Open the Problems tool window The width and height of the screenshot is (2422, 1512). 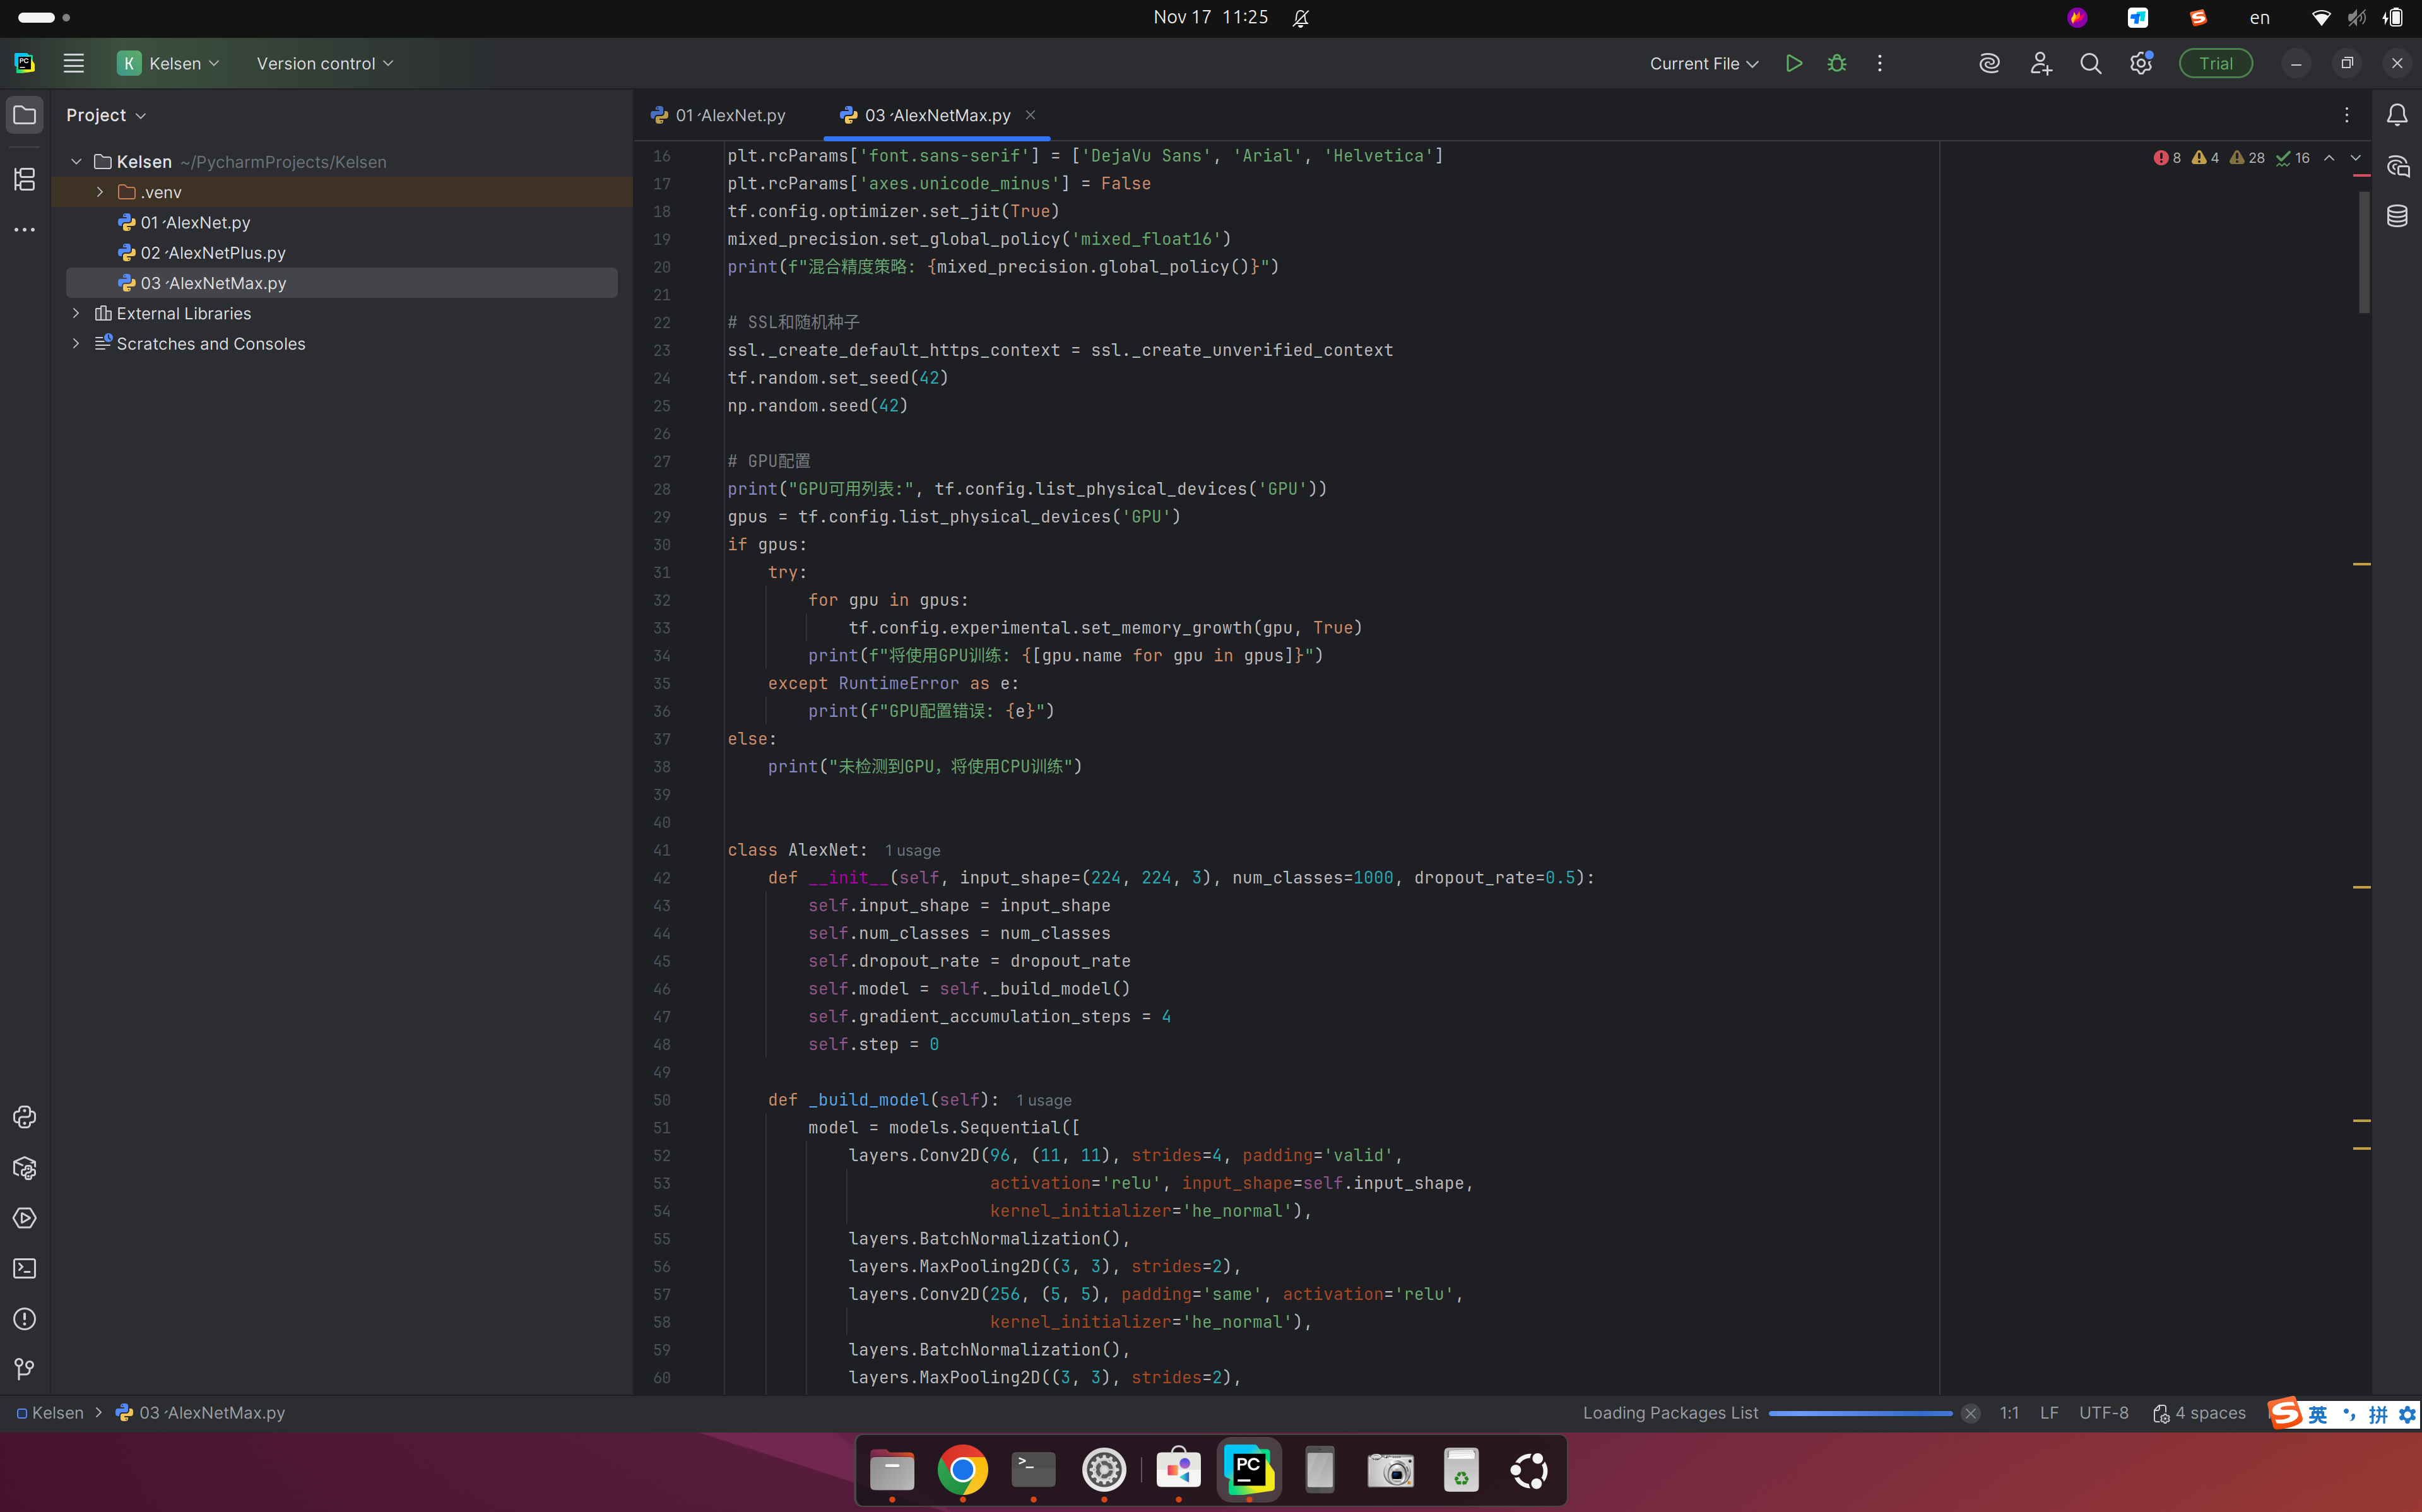[x=25, y=1318]
